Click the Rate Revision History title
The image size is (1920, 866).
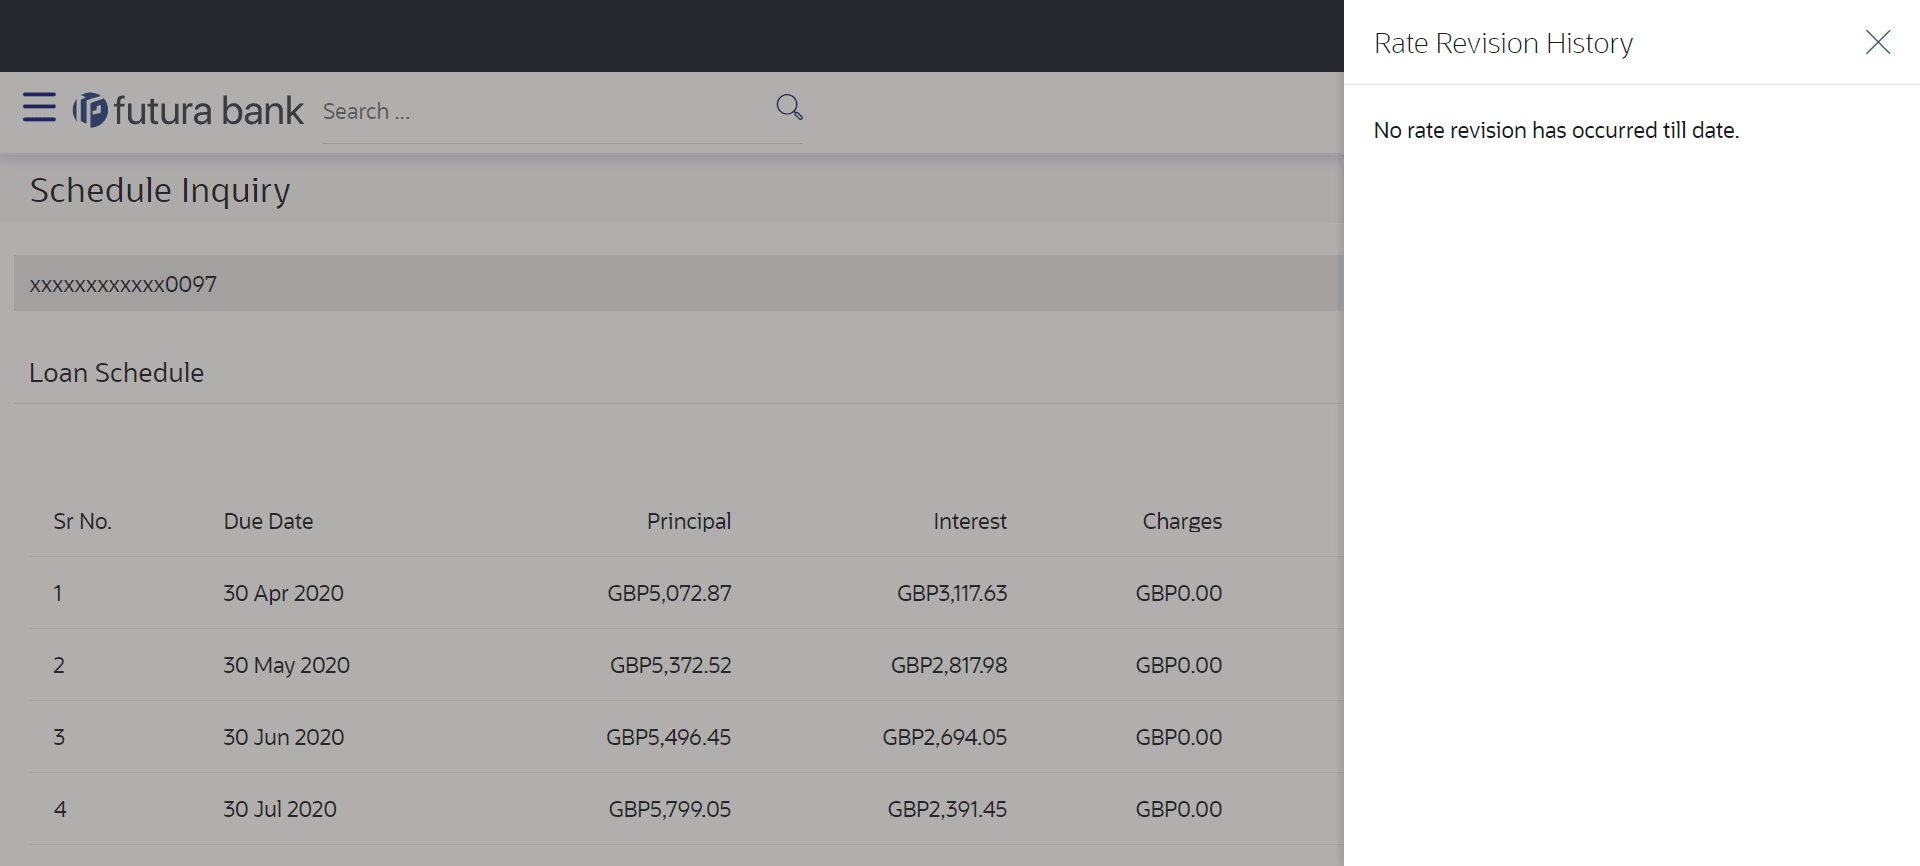click(1503, 43)
